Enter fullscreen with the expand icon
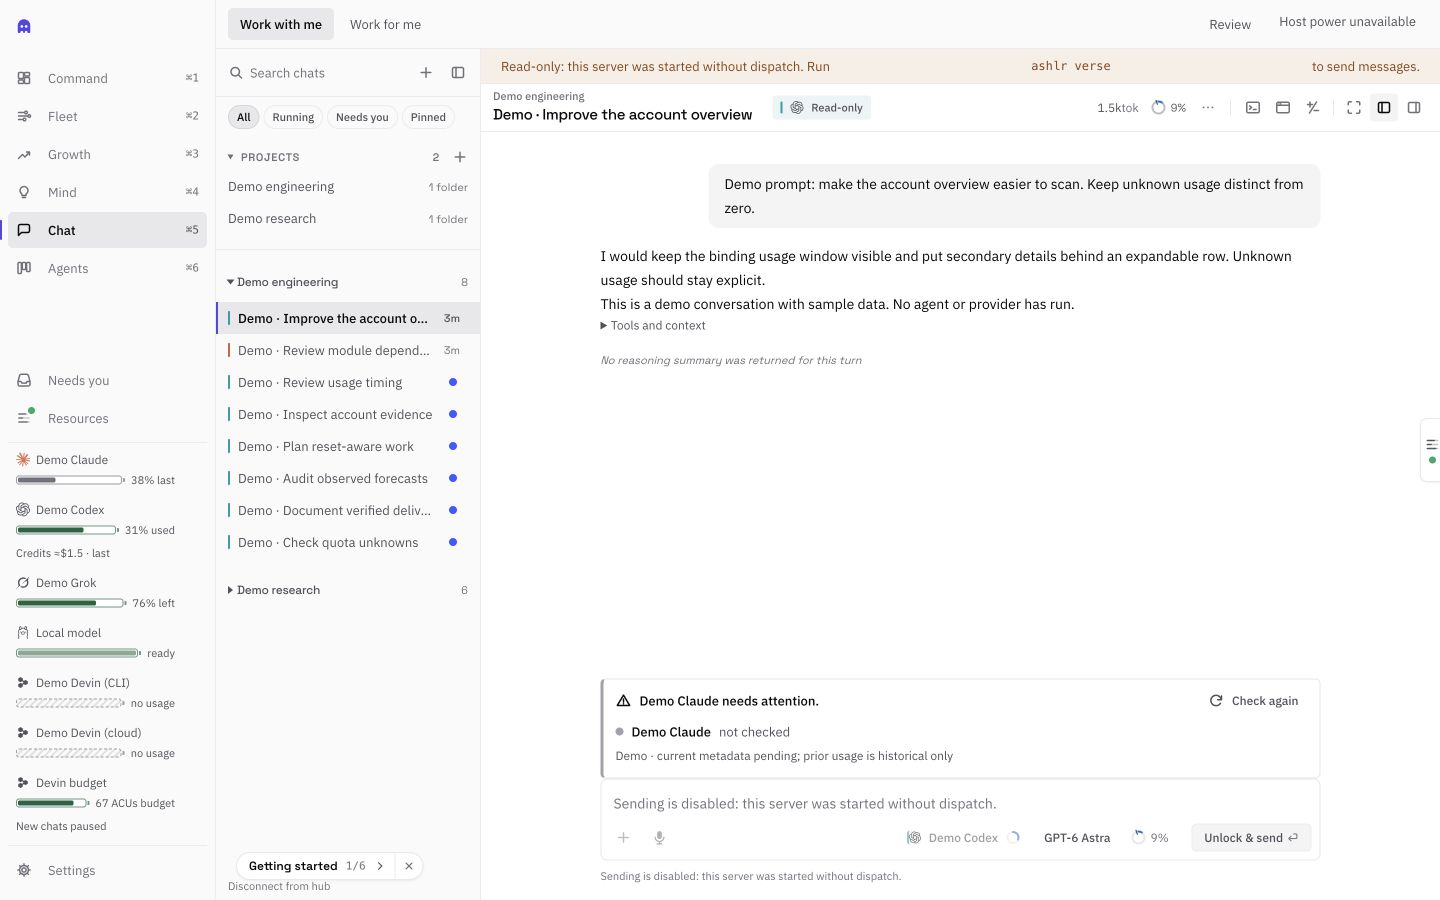 (x=1354, y=107)
